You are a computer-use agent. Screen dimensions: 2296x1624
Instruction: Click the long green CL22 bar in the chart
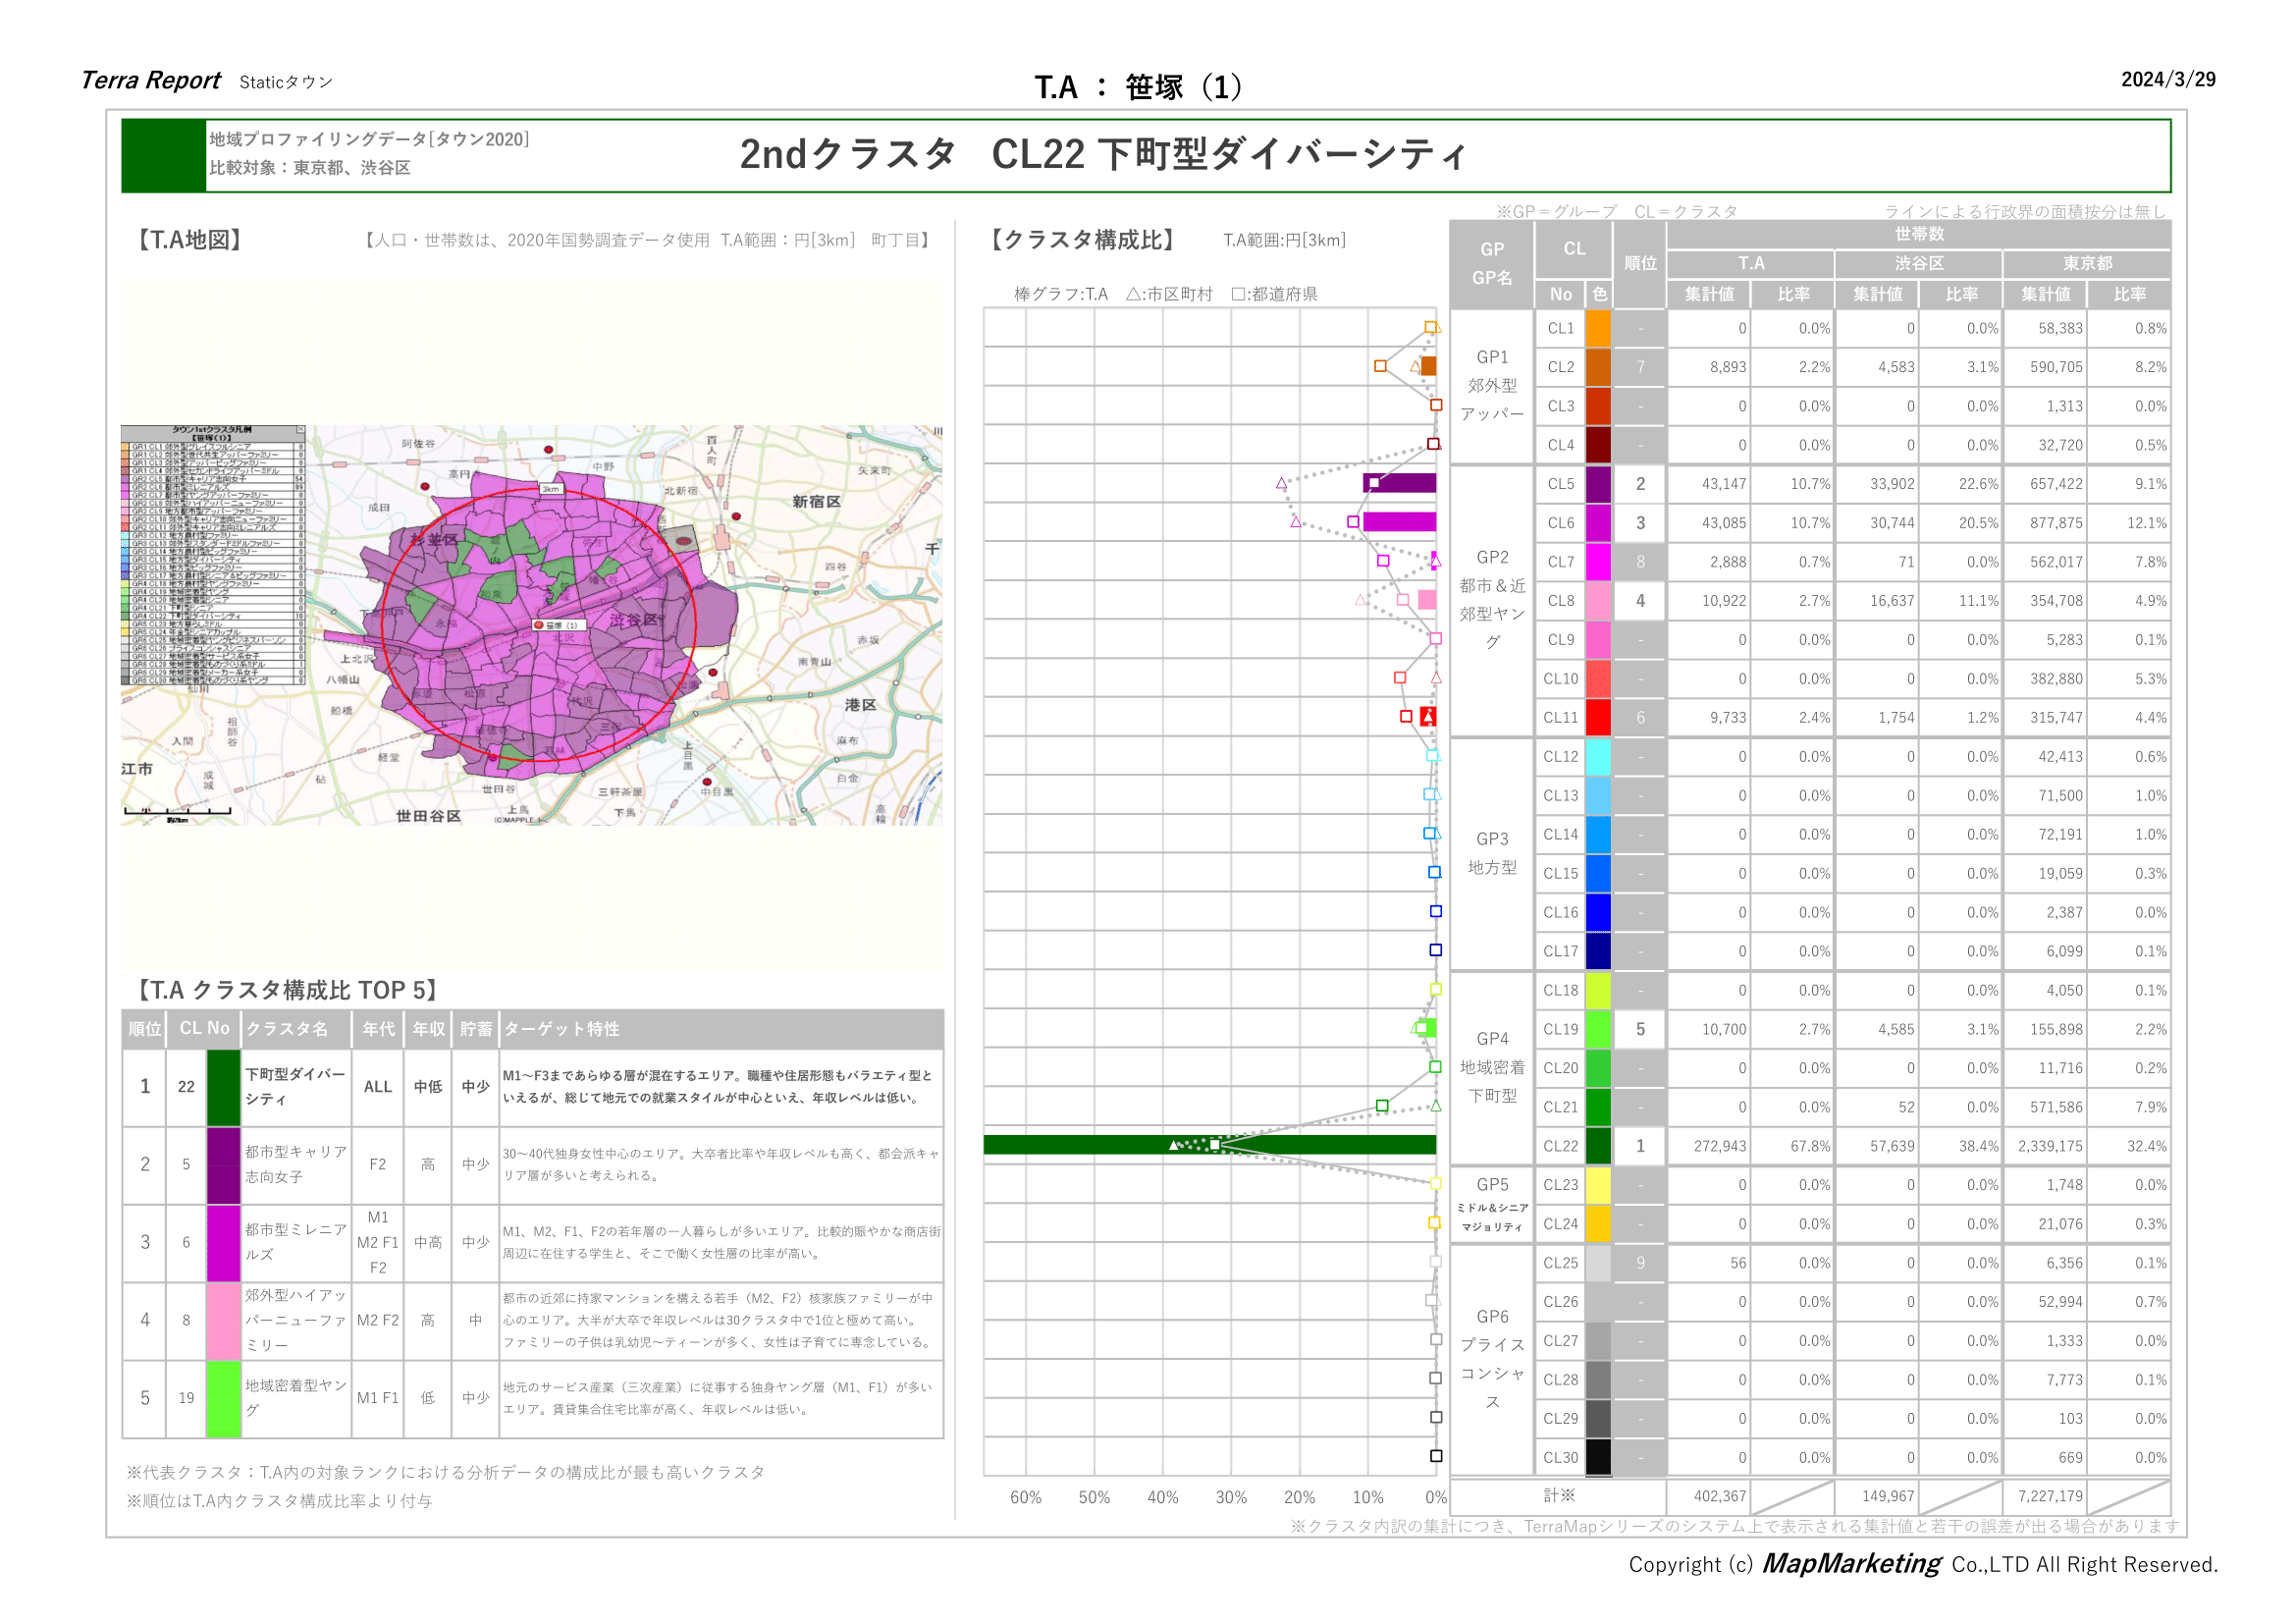(1209, 1145)
